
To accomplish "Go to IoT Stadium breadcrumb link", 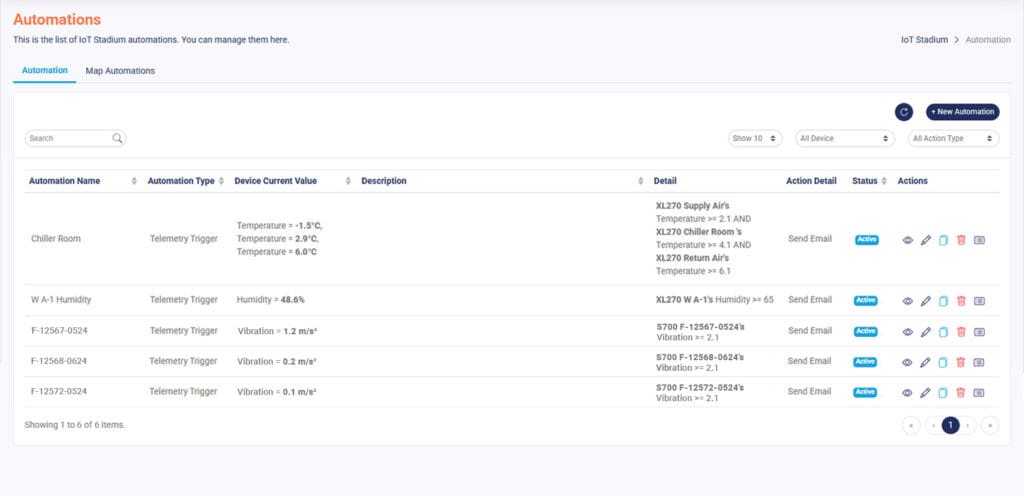I will (923, 40).
